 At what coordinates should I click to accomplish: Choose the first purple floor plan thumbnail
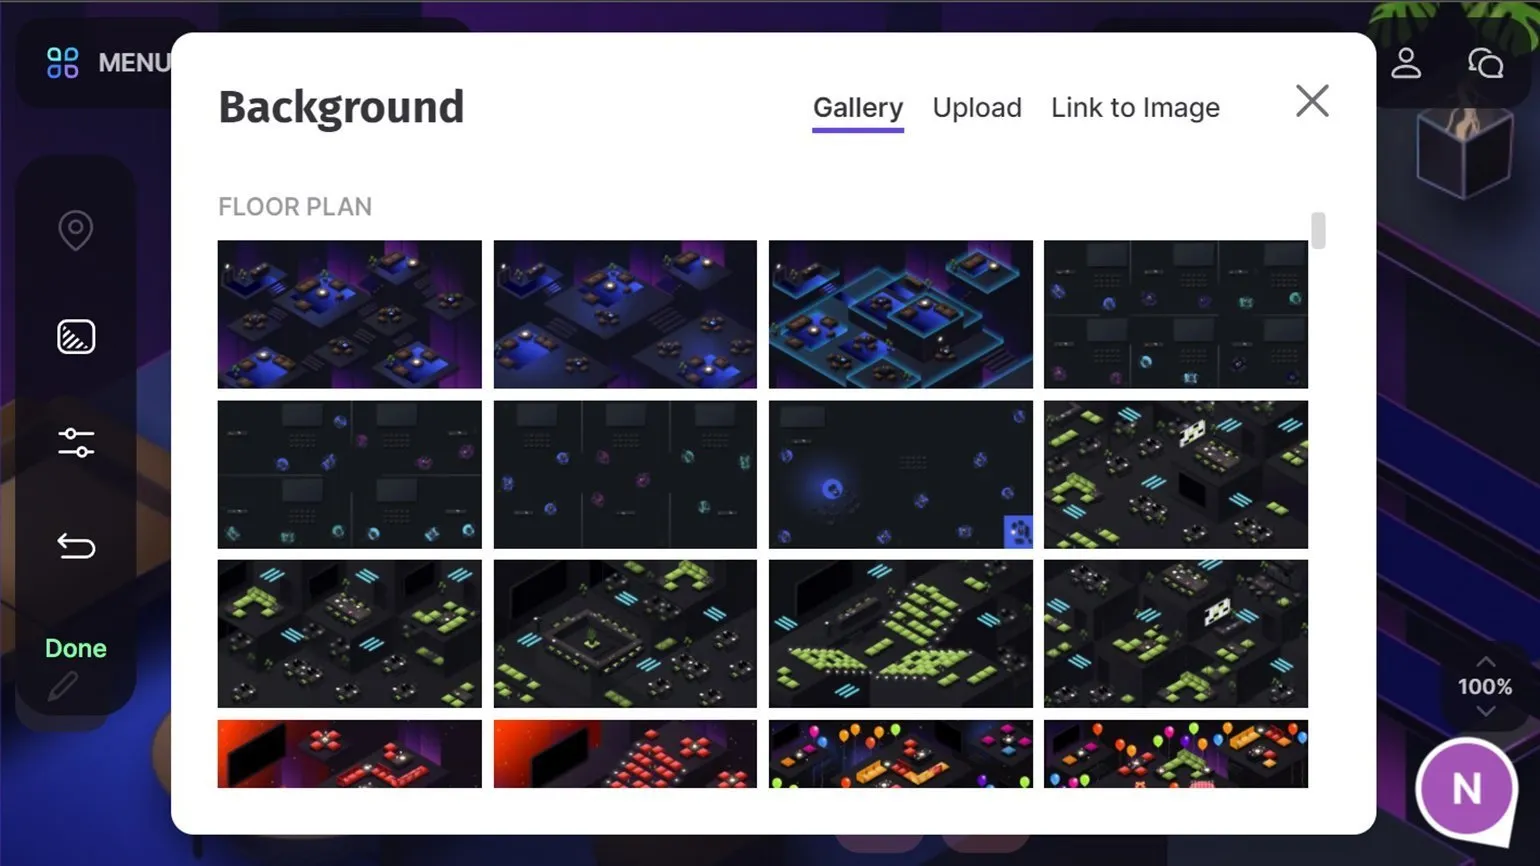(349, 314)
